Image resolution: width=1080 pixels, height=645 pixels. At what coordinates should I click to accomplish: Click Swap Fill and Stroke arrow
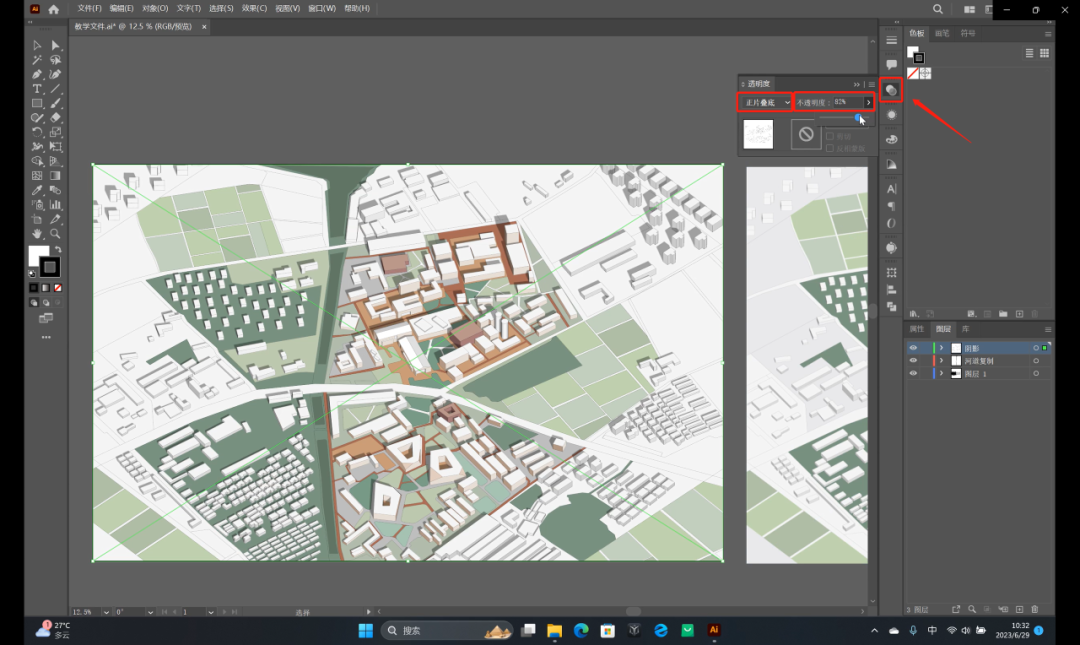coord(59,249)
